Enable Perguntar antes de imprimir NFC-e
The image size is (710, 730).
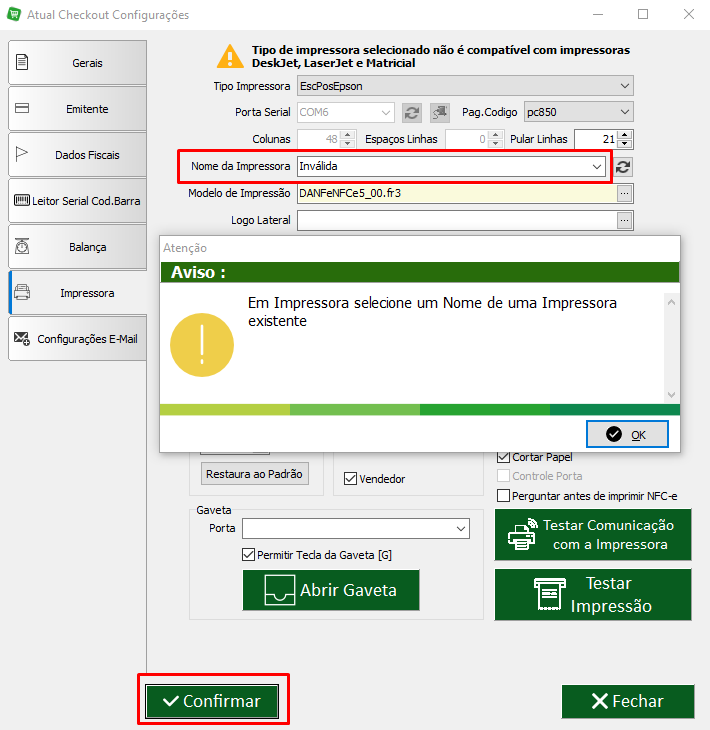503,495
